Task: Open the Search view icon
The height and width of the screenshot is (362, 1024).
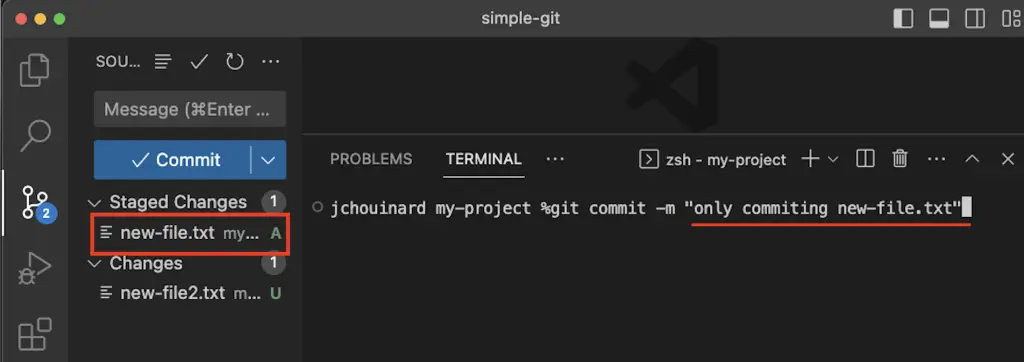Action: coord(35,135)
